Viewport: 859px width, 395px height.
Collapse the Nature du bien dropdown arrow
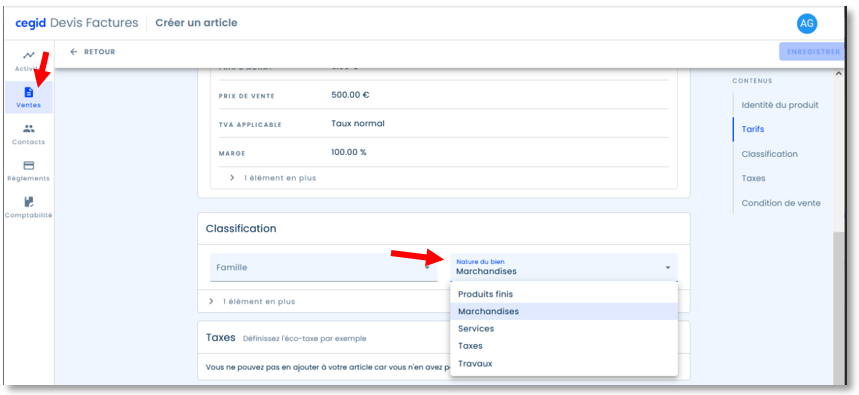(668, 267)
